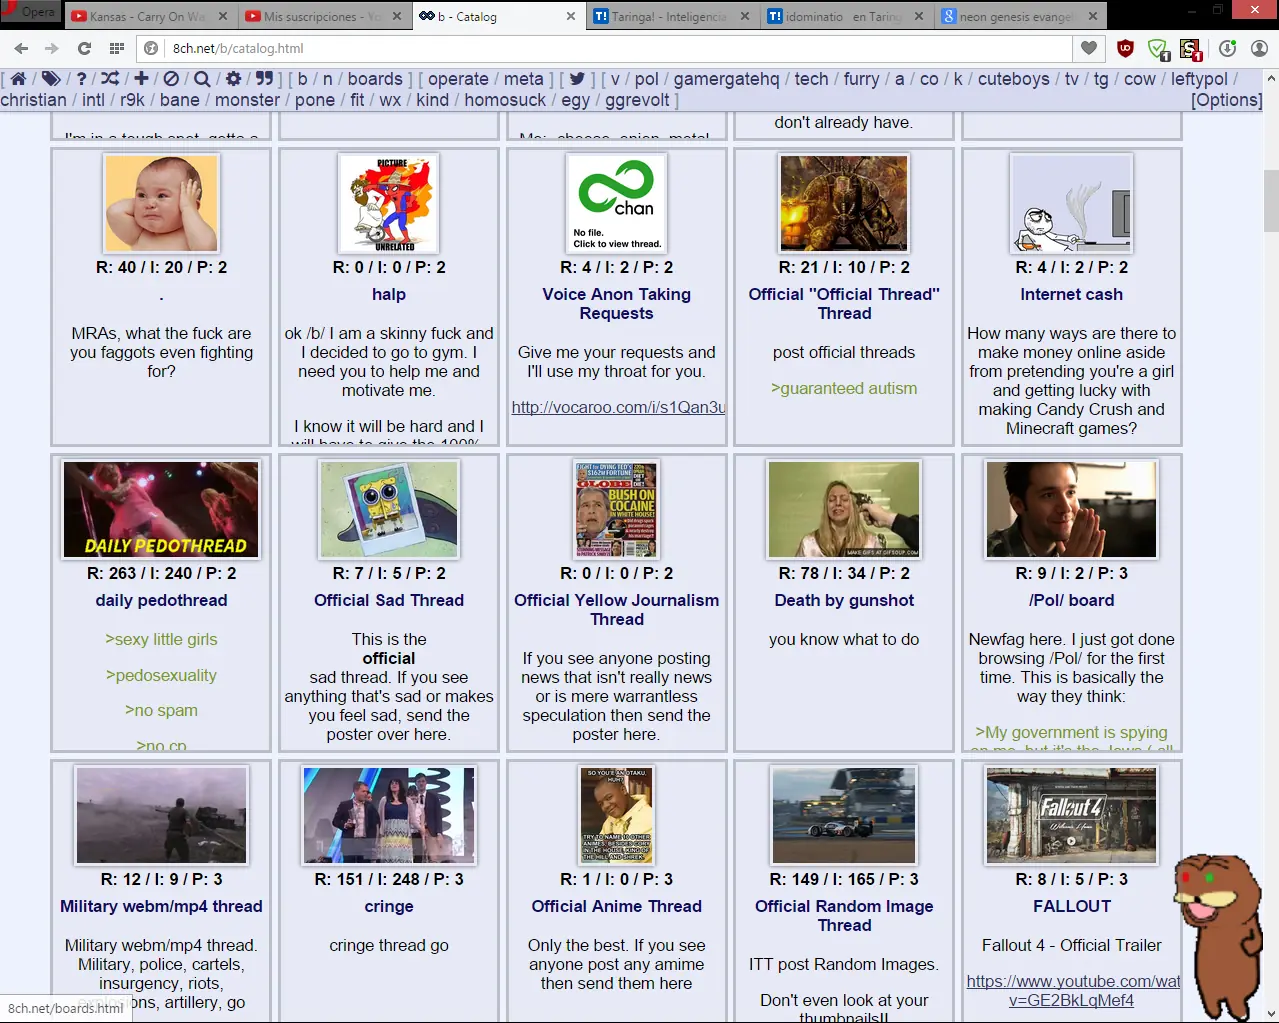Open the uBlock Origin extension
The height and width of the screenshot is (1023, 1279).
pos(1125,48)
